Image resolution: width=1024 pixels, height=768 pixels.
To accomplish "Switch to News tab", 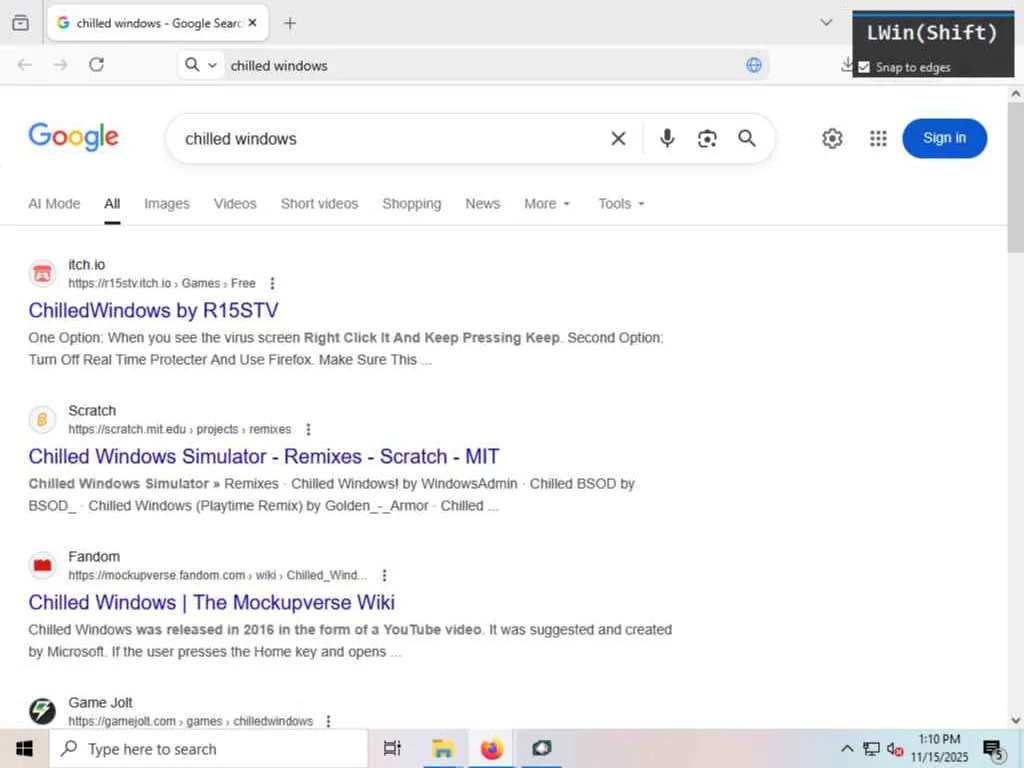I will [483, 204].
